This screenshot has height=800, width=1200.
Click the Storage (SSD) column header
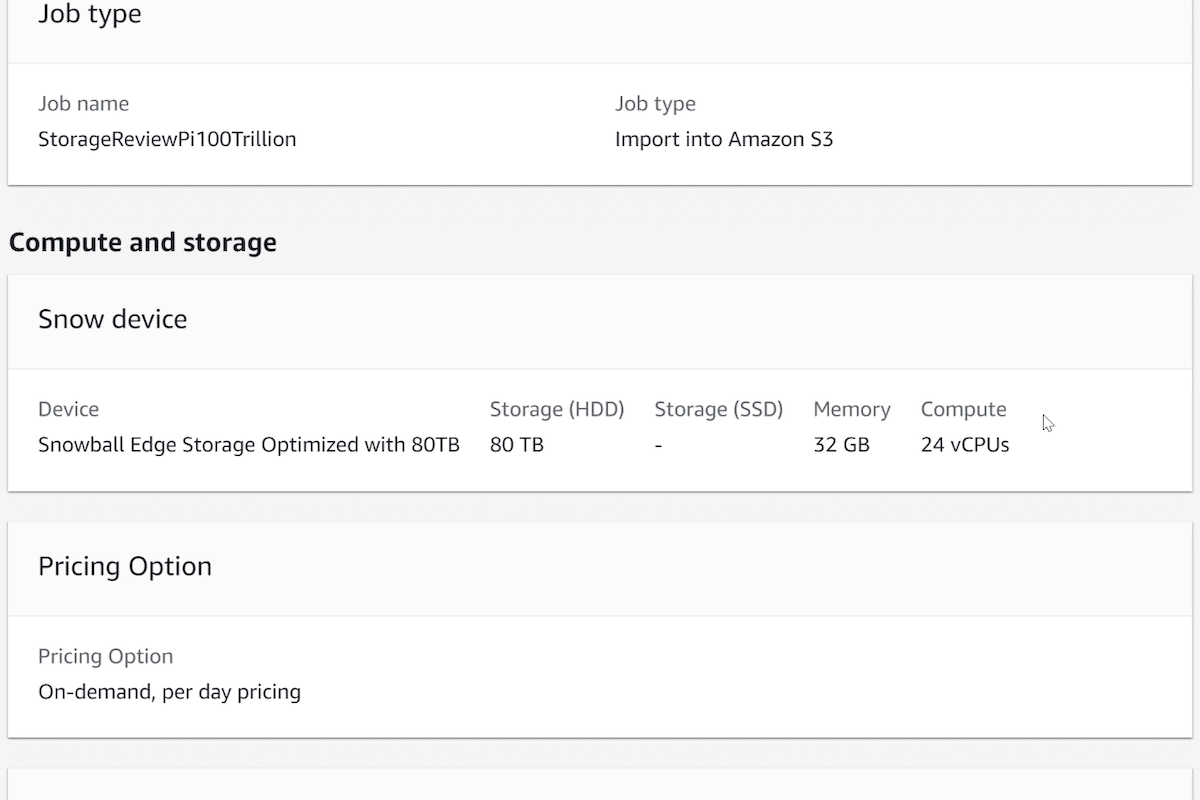(x=719, y=409)
